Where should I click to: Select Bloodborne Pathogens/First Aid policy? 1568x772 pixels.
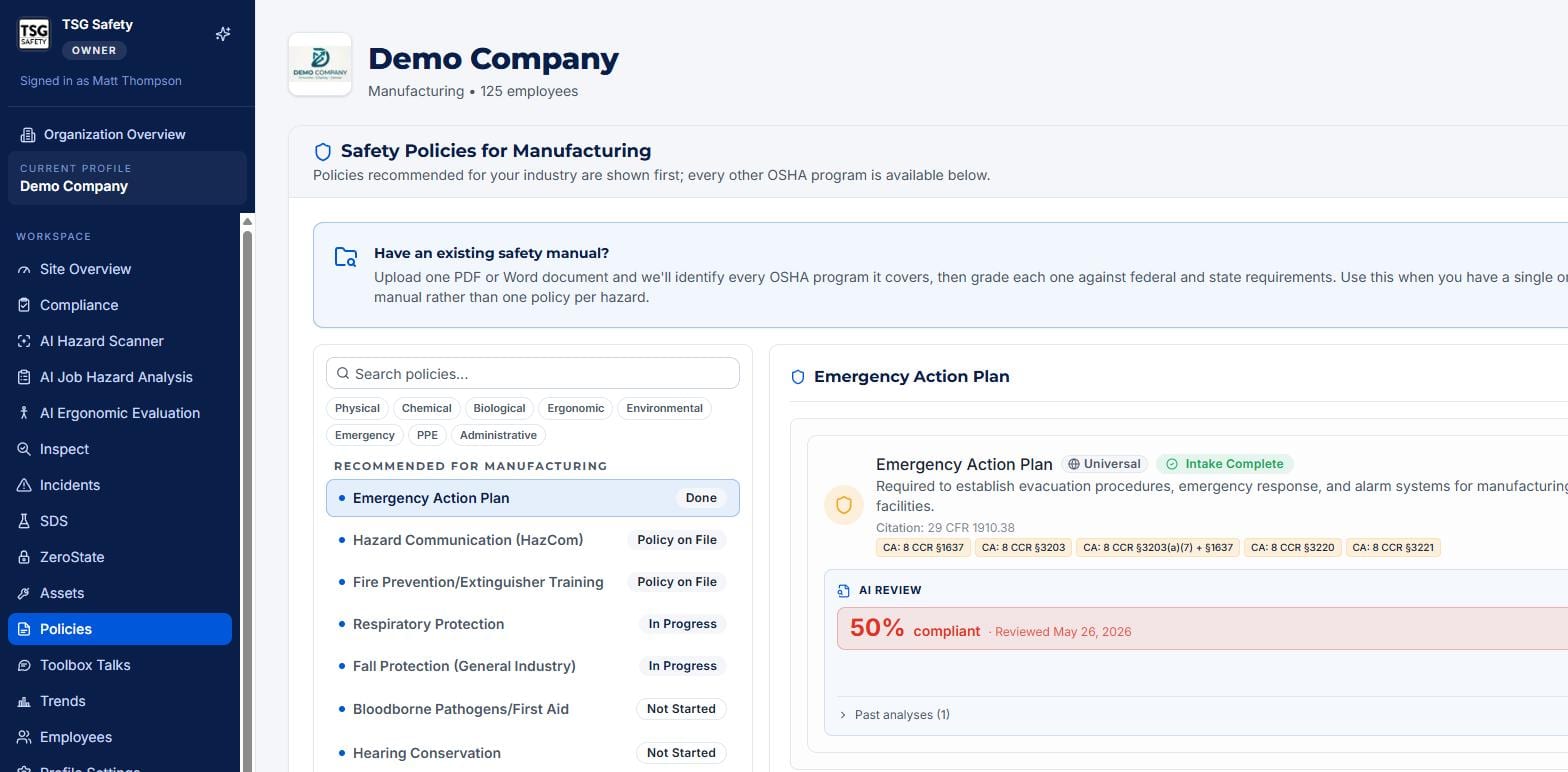coord(533,709)
